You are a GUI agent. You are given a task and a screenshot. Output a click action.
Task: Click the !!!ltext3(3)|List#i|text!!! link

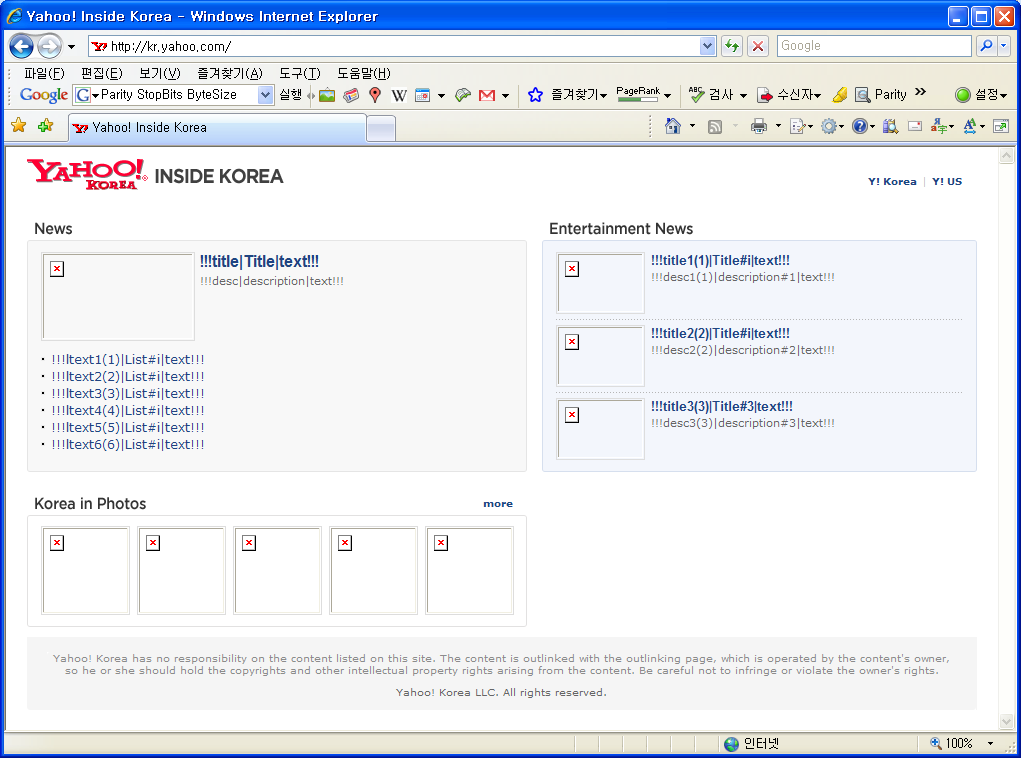(128, 393)
